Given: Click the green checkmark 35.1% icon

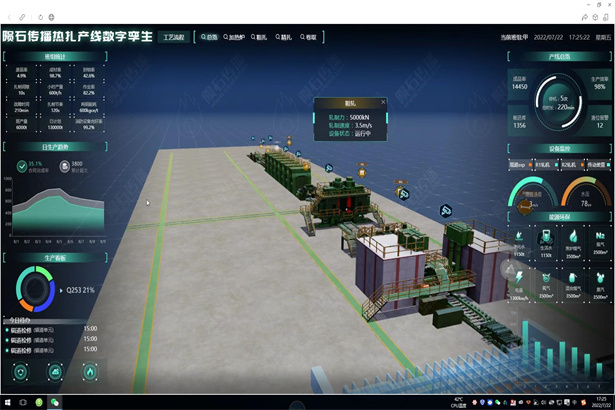Looking at the screenshot, I should click(x=22, y=166).
